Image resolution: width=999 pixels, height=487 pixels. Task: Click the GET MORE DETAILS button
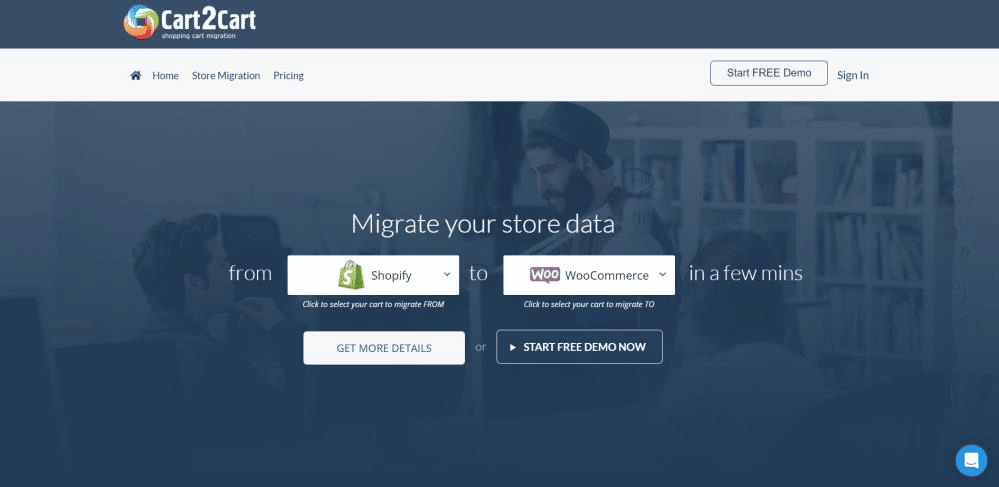coord(384,348)
